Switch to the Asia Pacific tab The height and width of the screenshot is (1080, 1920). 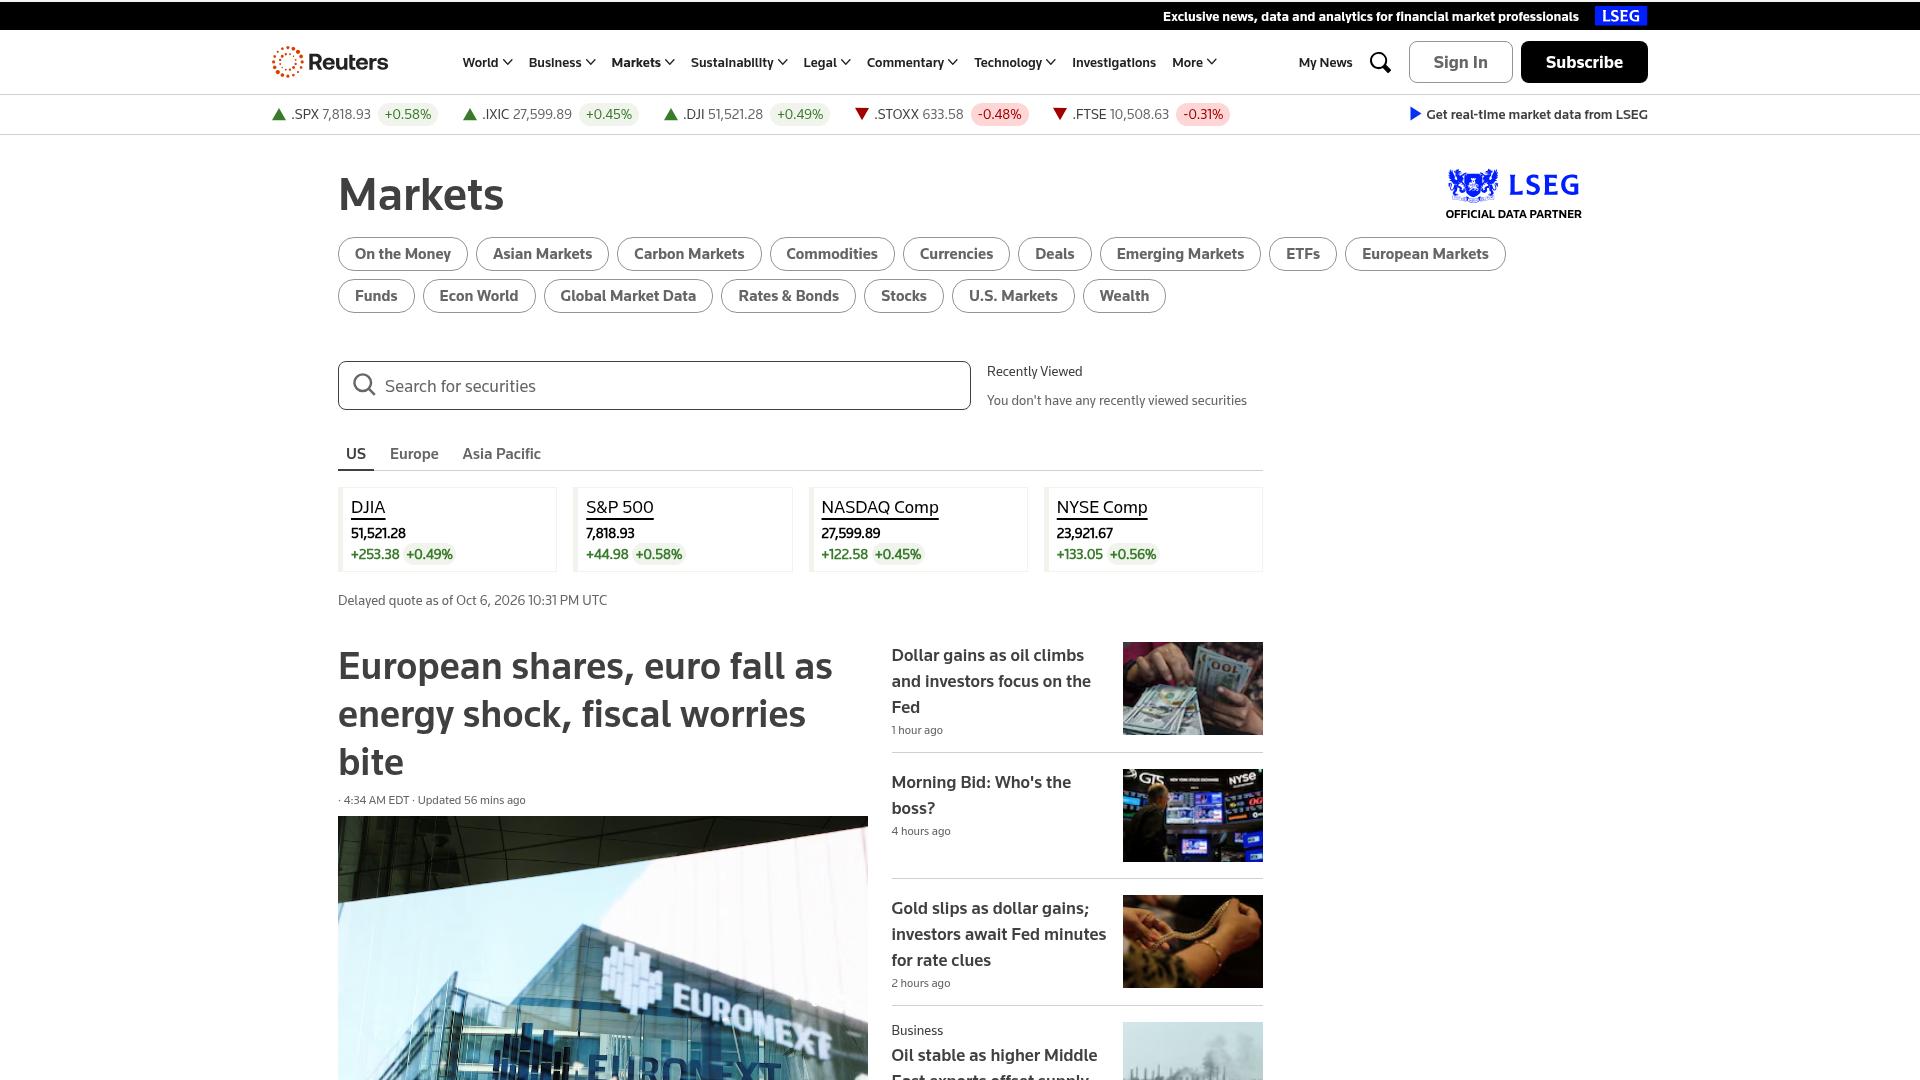pos(501,453)
